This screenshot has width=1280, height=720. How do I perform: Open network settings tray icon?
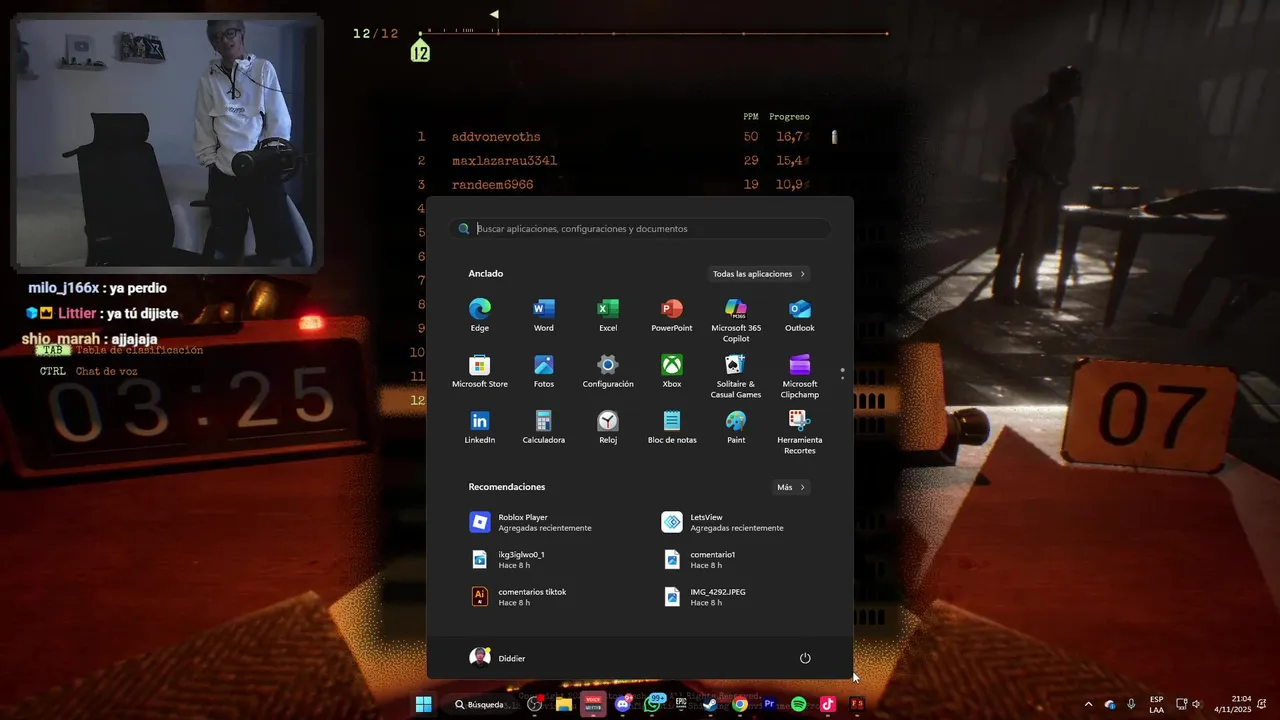click(1181, 704)
